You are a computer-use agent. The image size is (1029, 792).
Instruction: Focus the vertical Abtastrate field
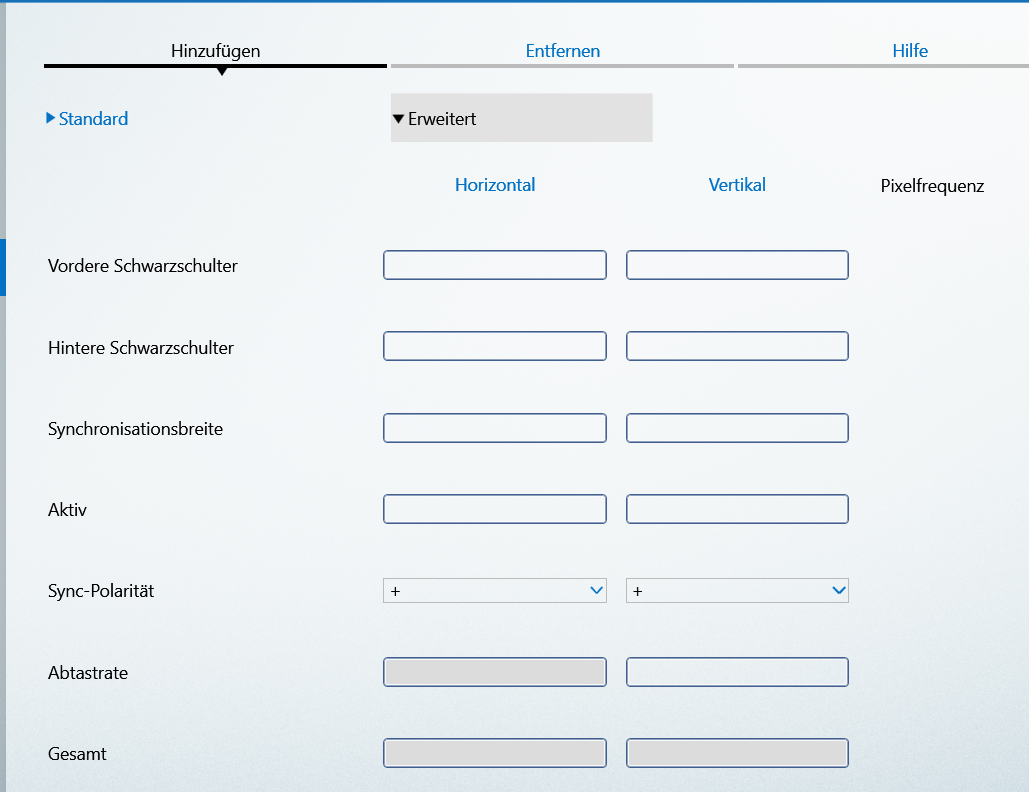737,672
